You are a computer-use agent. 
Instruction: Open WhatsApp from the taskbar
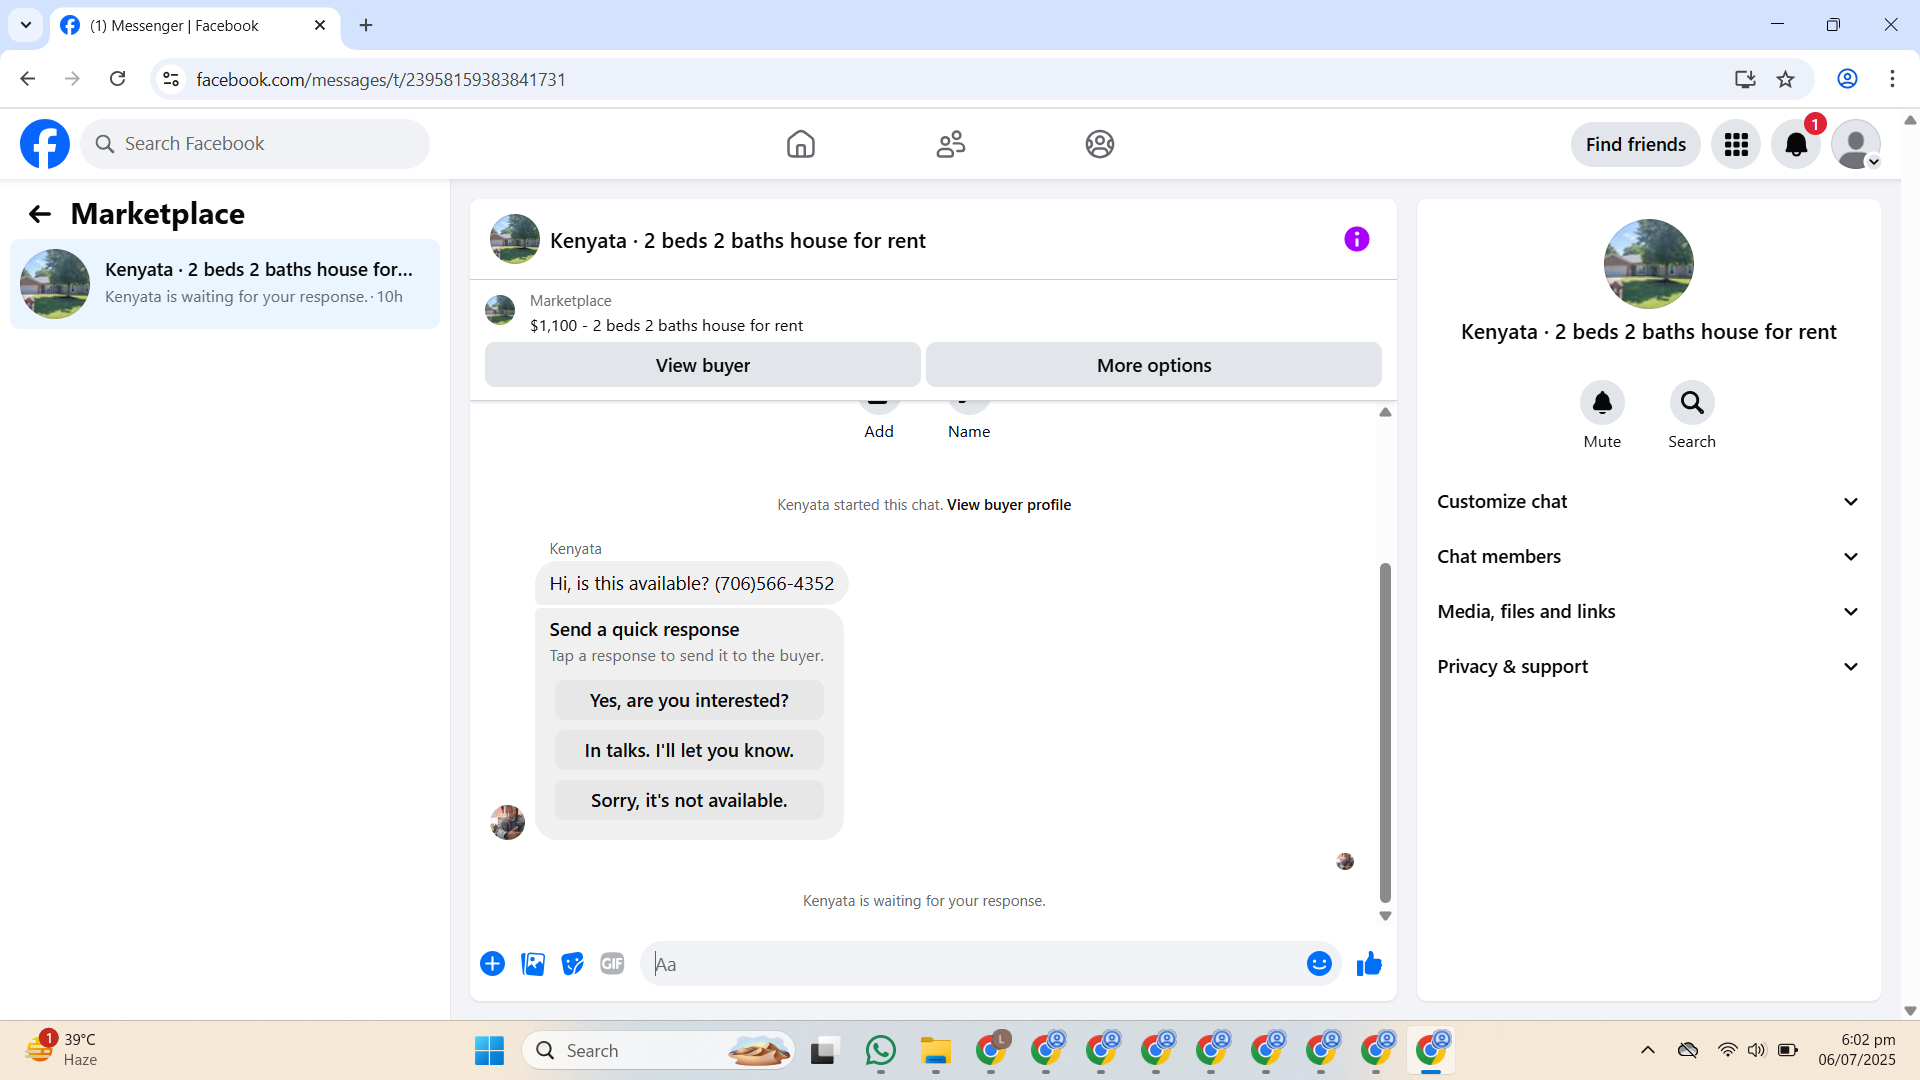coord(881,1051)
